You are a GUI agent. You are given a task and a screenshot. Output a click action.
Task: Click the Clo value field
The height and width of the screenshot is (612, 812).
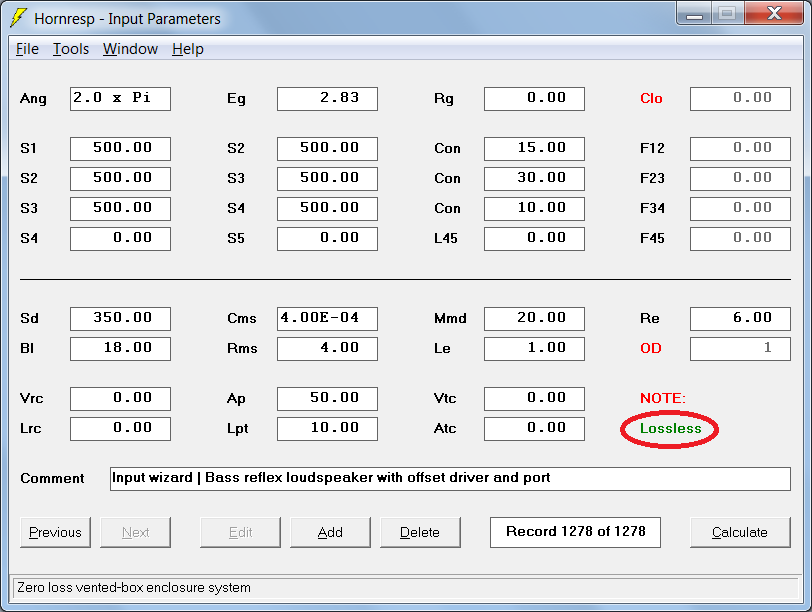[741, 99]
